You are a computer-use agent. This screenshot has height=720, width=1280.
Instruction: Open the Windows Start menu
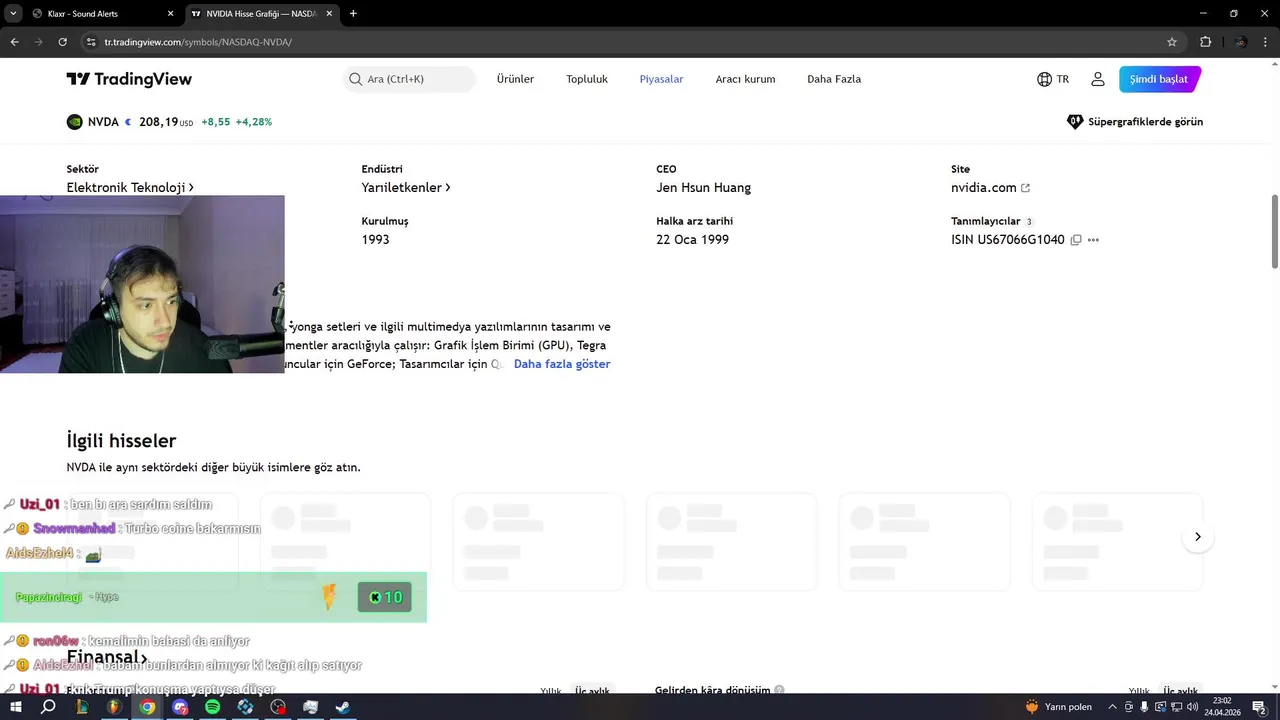(x=16, y=707)
